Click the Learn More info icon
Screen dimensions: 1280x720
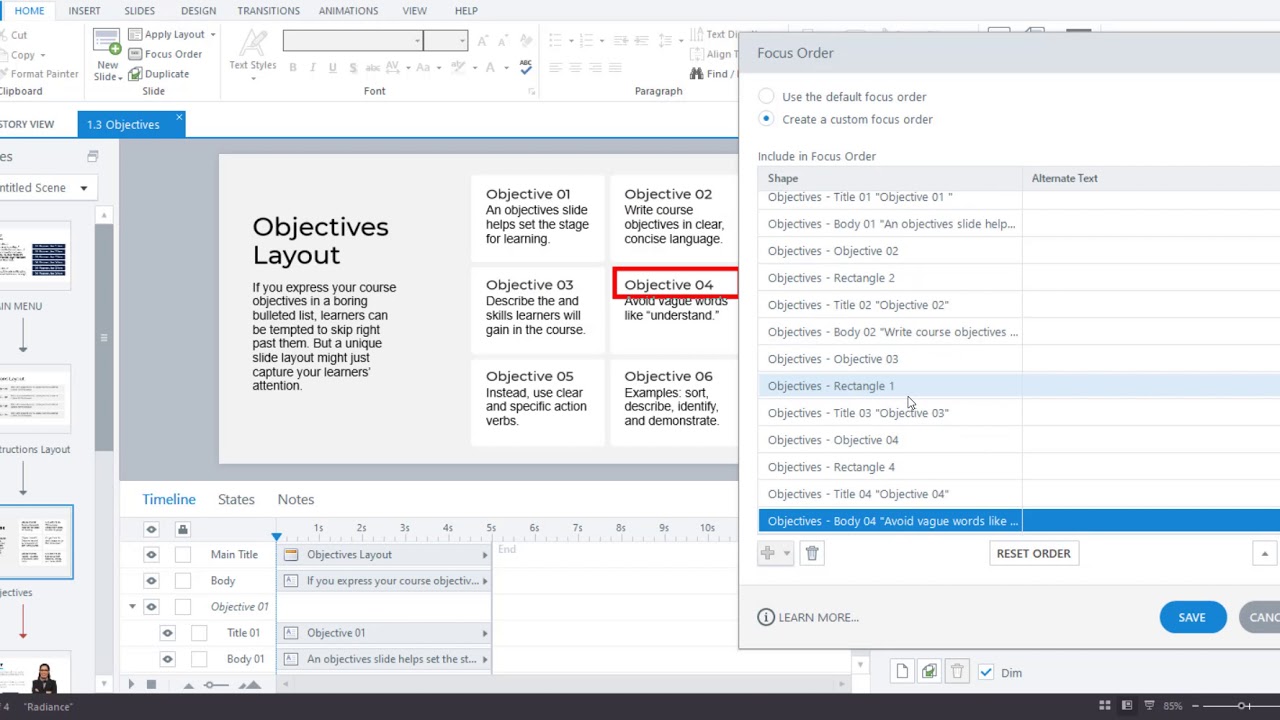(x=766, y=617)
